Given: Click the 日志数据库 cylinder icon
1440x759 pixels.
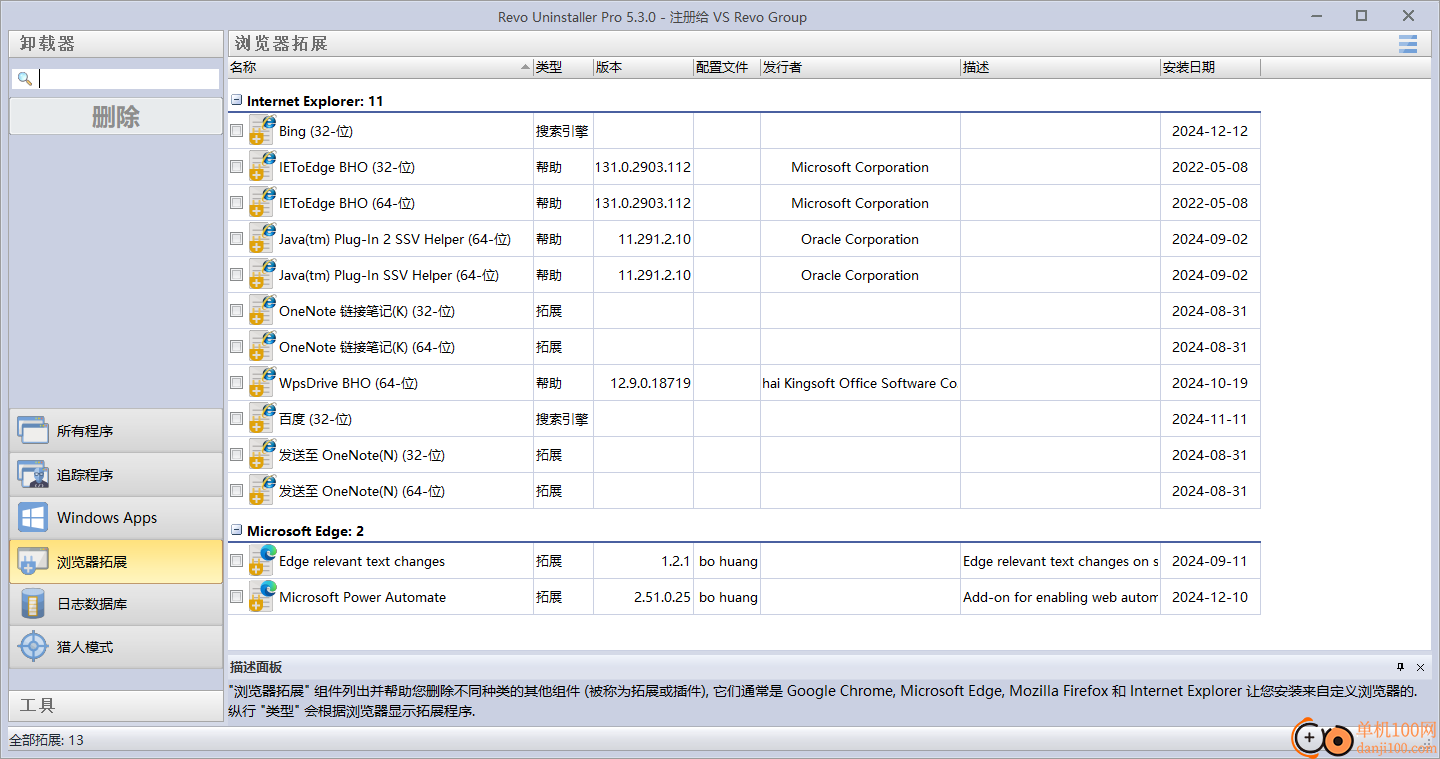Looking at the screenshot, I should [33, 604].
